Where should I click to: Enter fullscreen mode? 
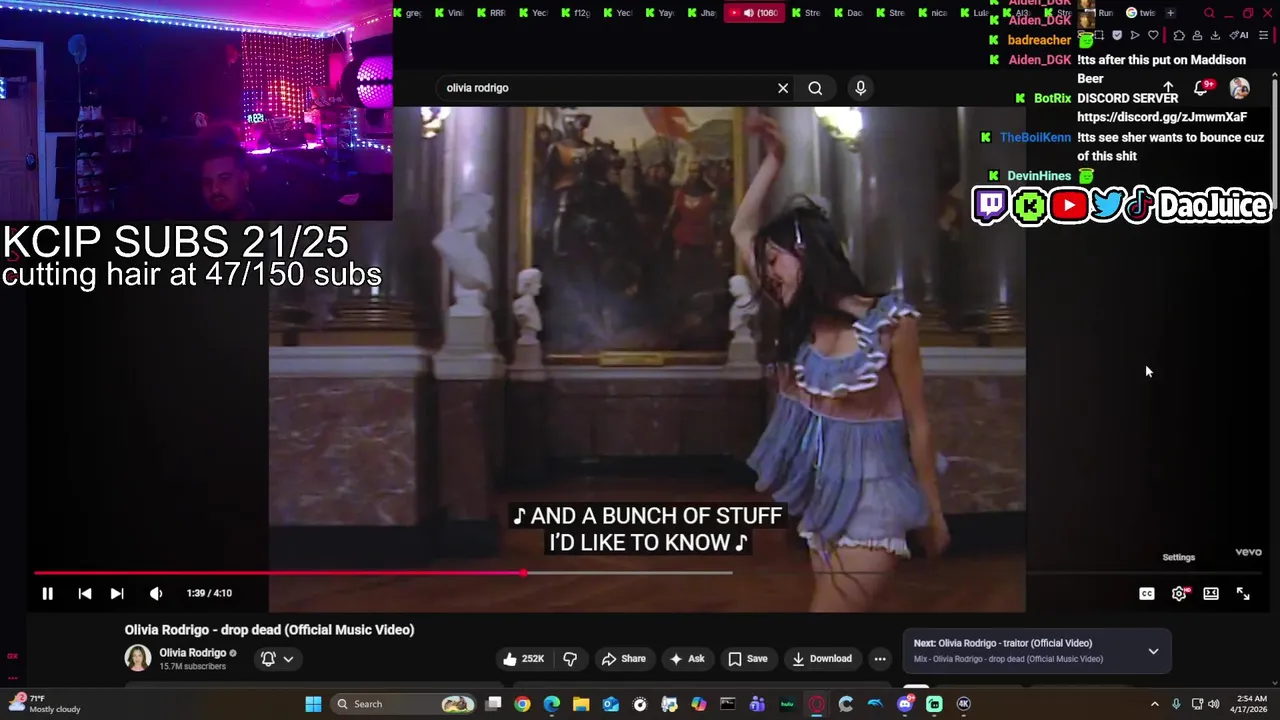point(1243,593)
